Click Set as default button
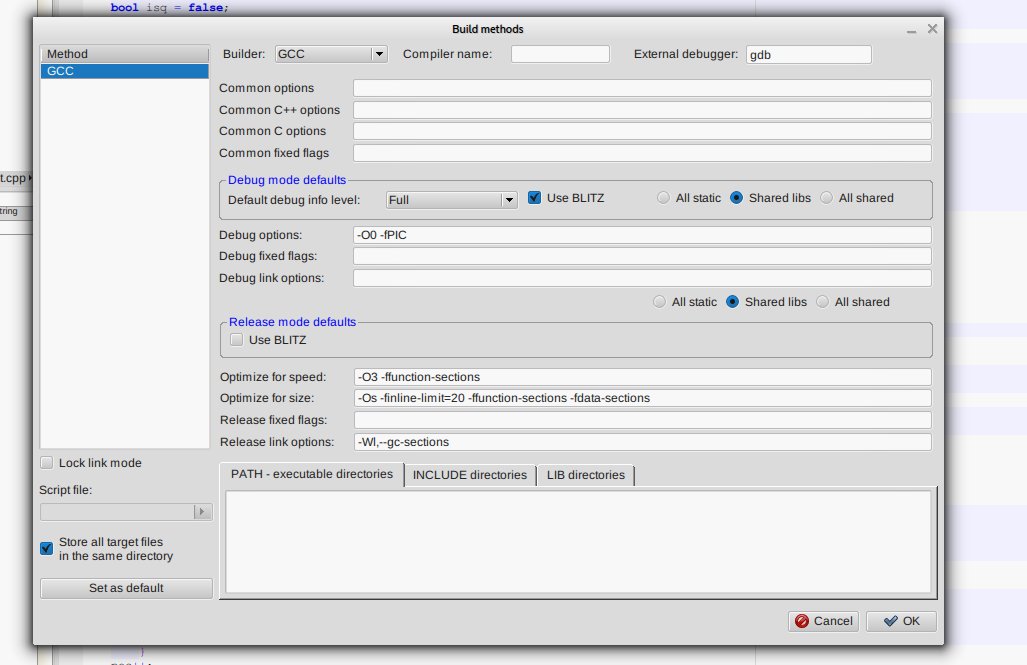 click(126, 588)
